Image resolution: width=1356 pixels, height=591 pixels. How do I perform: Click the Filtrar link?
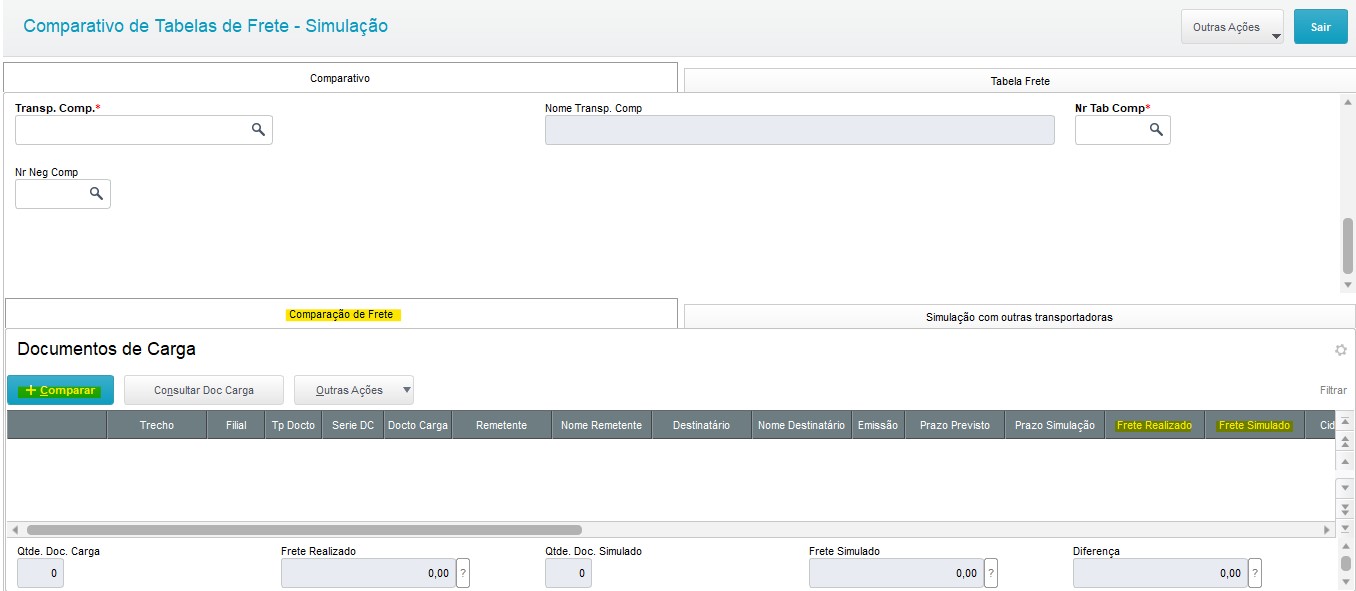click(1333, 390)
